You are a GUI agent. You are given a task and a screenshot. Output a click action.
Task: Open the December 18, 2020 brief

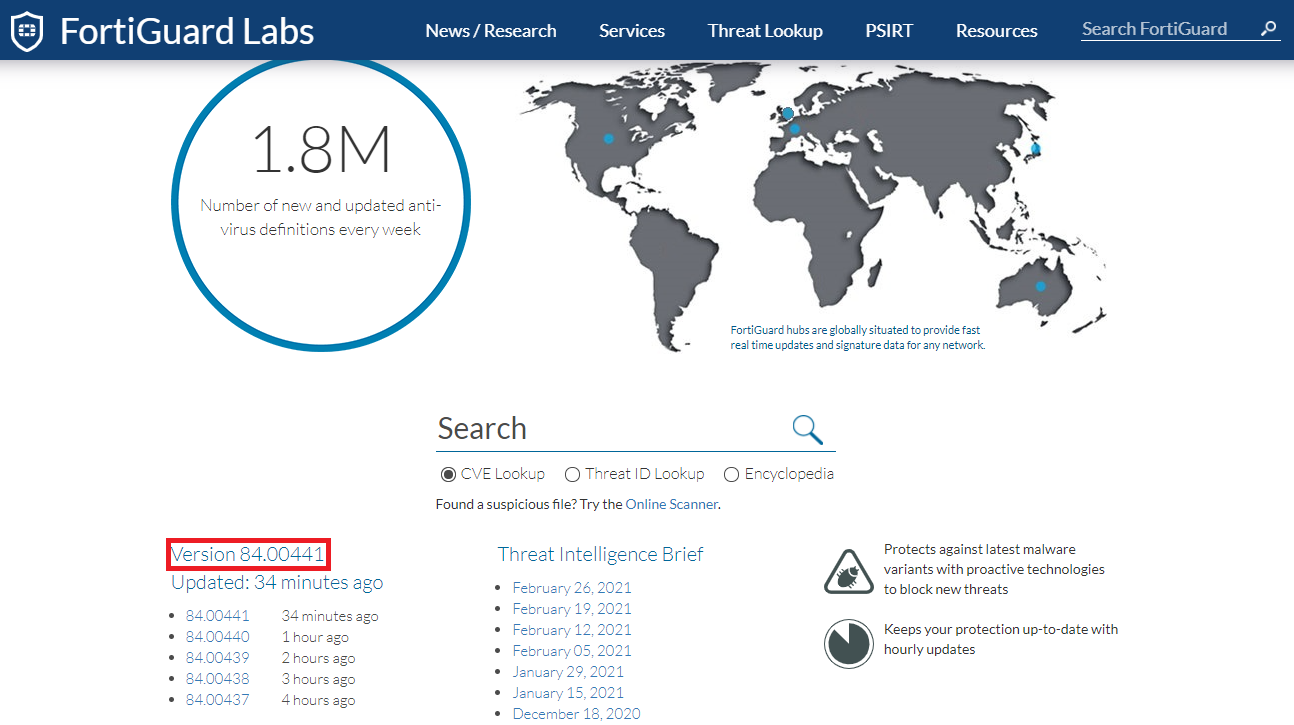(x=577, y=714)
